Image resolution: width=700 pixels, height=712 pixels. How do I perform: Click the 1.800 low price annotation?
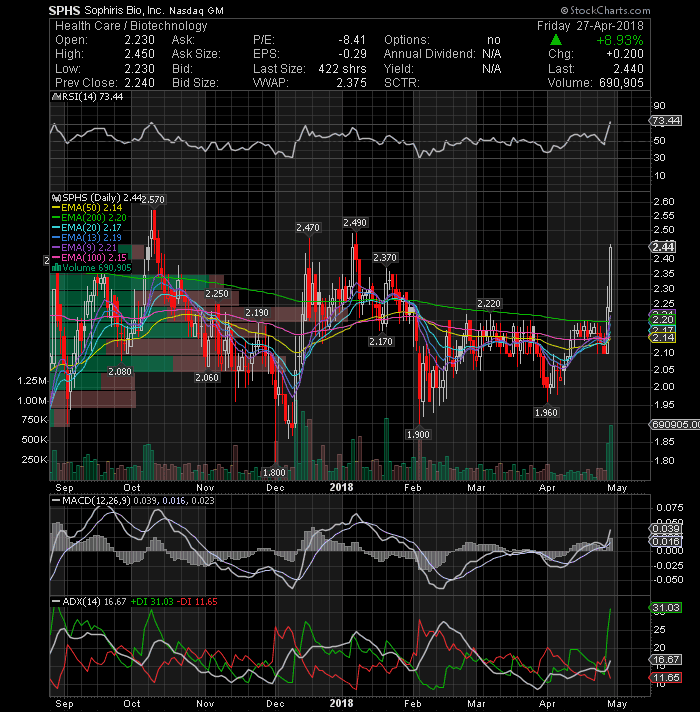point(274,472)
